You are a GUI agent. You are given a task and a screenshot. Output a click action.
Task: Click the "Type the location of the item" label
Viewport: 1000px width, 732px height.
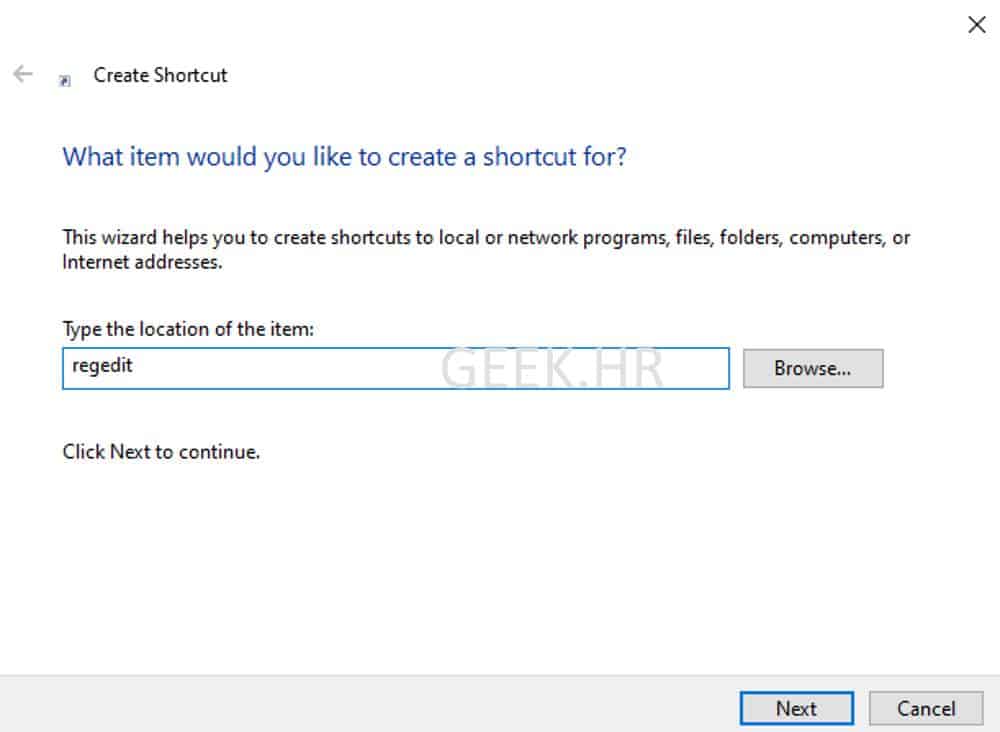188,329
